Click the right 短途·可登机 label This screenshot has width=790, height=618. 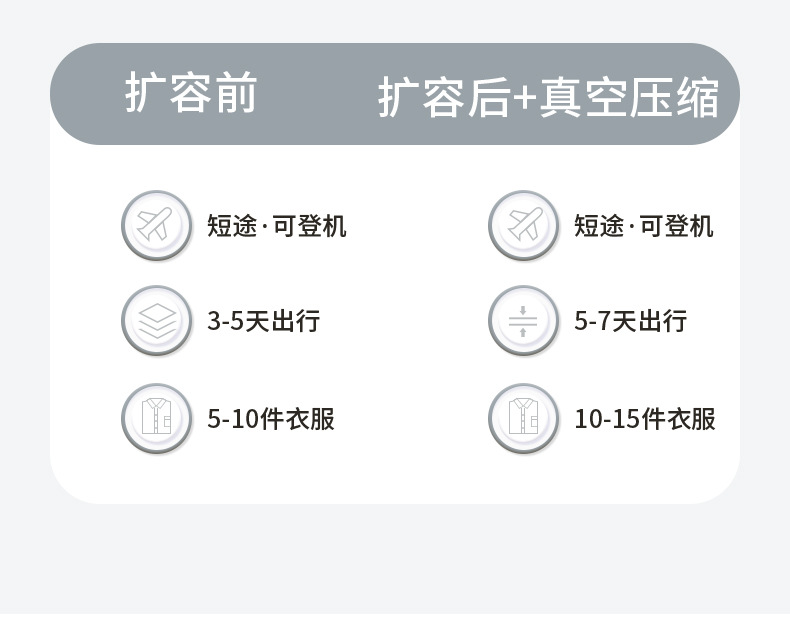643,226
